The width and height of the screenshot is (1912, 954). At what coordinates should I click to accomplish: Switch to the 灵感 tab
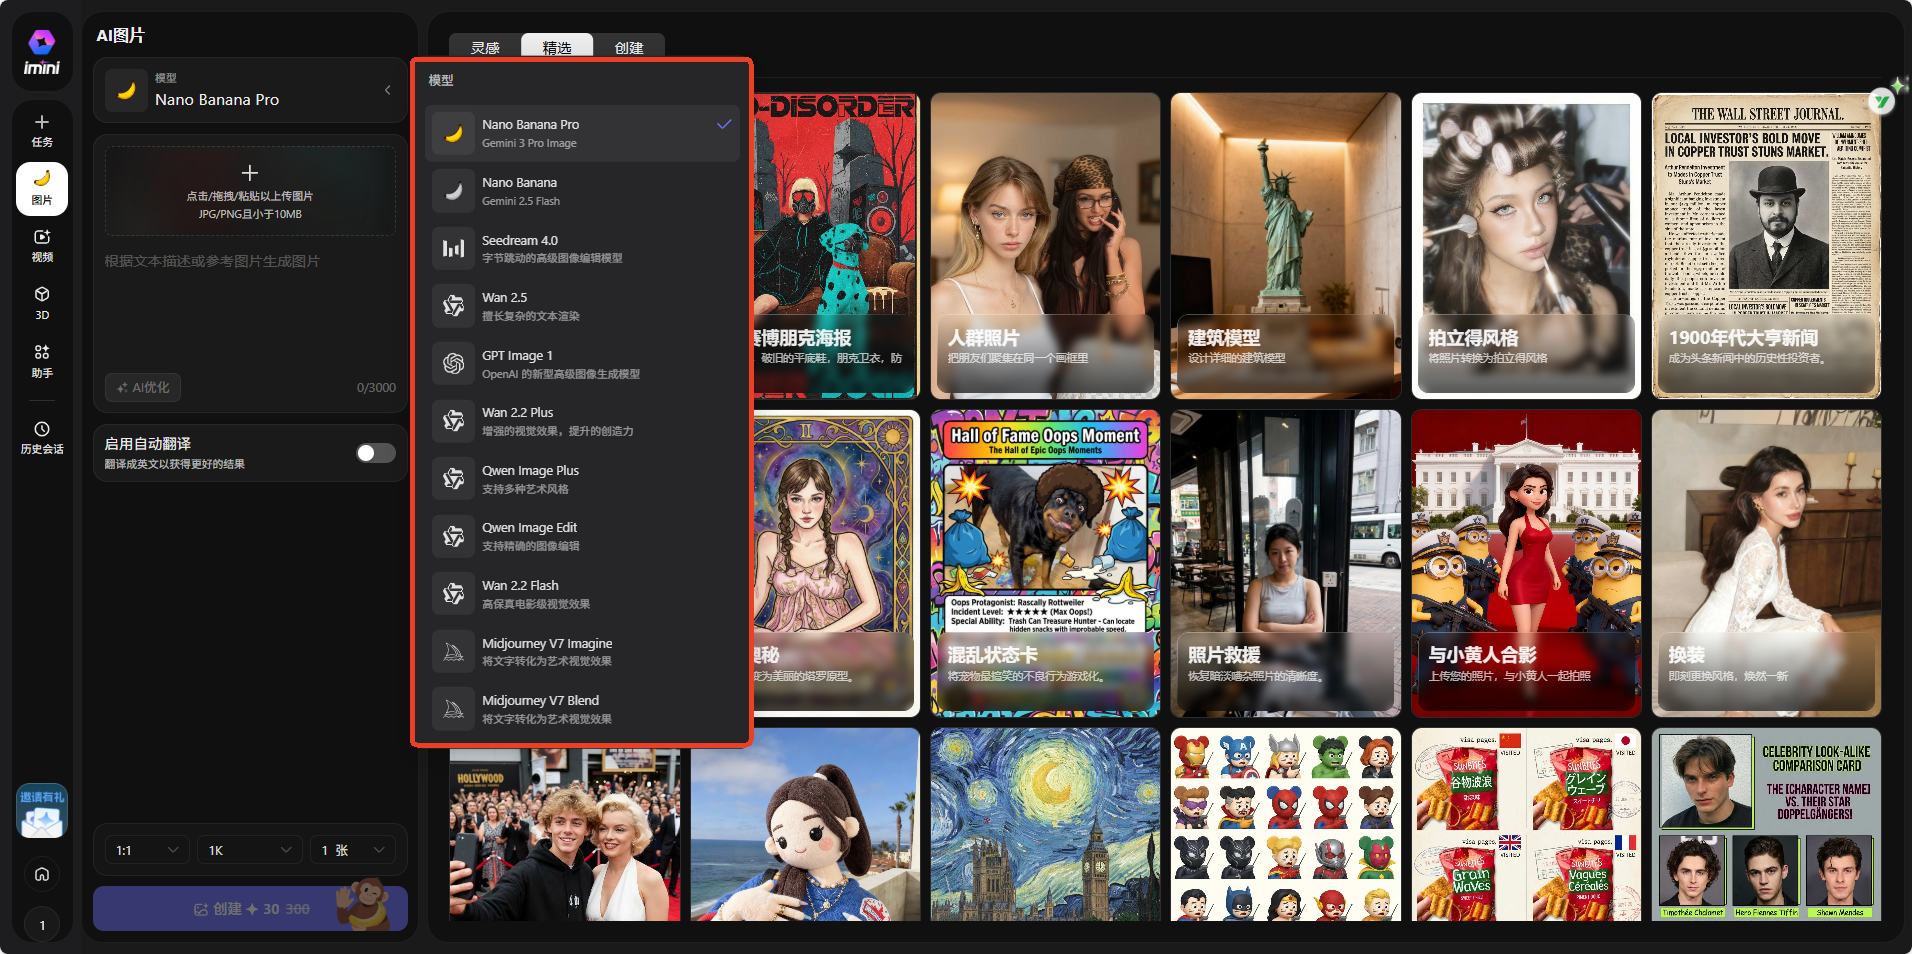(485, 47)
